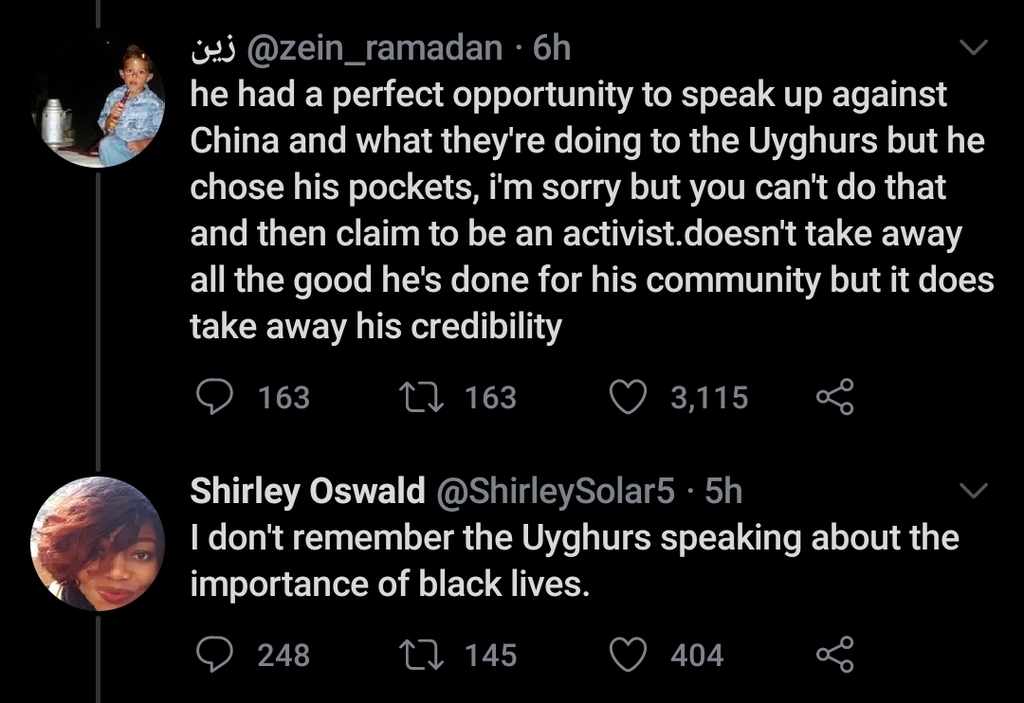Reply to zein_ramadan's tweet

coord(212,398)
